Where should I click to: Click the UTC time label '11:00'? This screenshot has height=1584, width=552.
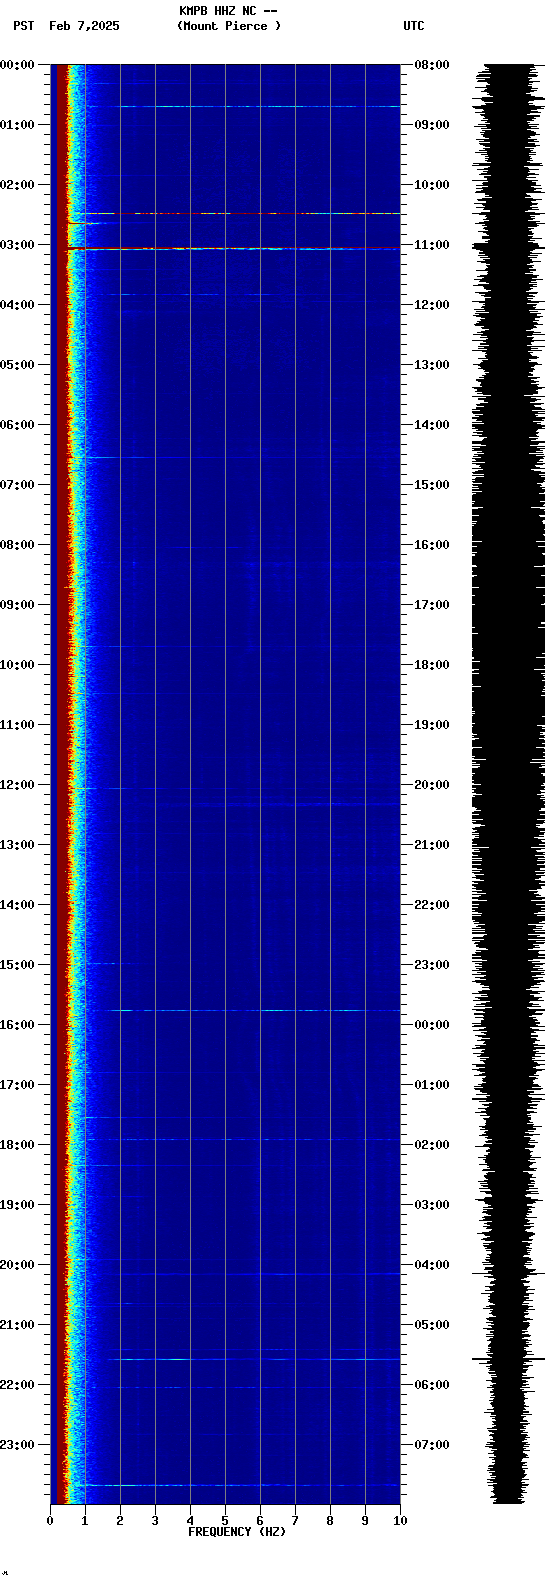431,245
